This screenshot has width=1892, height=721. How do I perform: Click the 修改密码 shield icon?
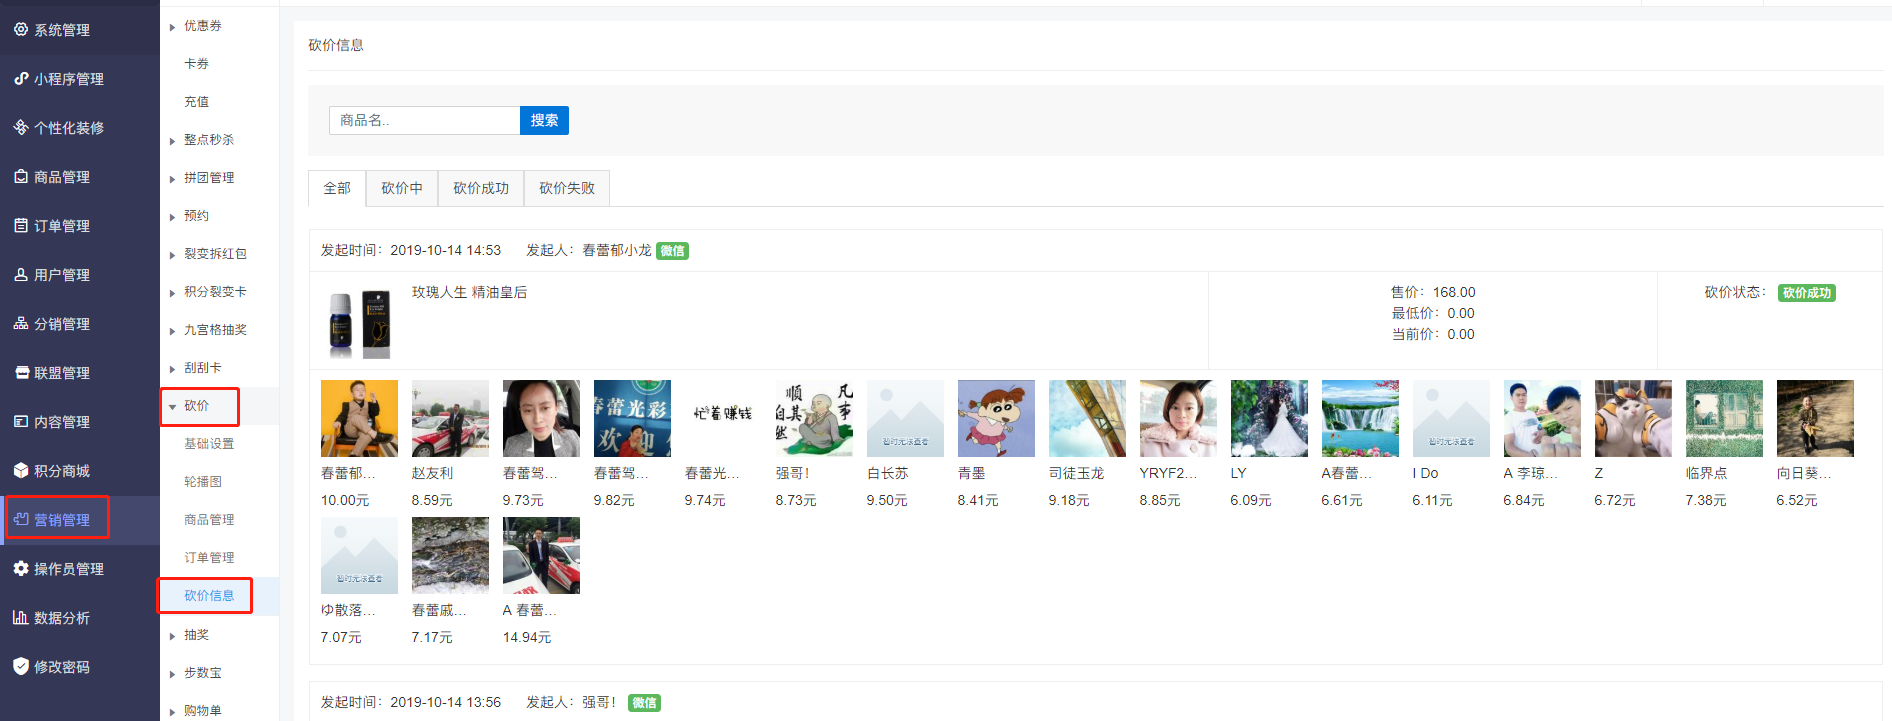point(21,666)
